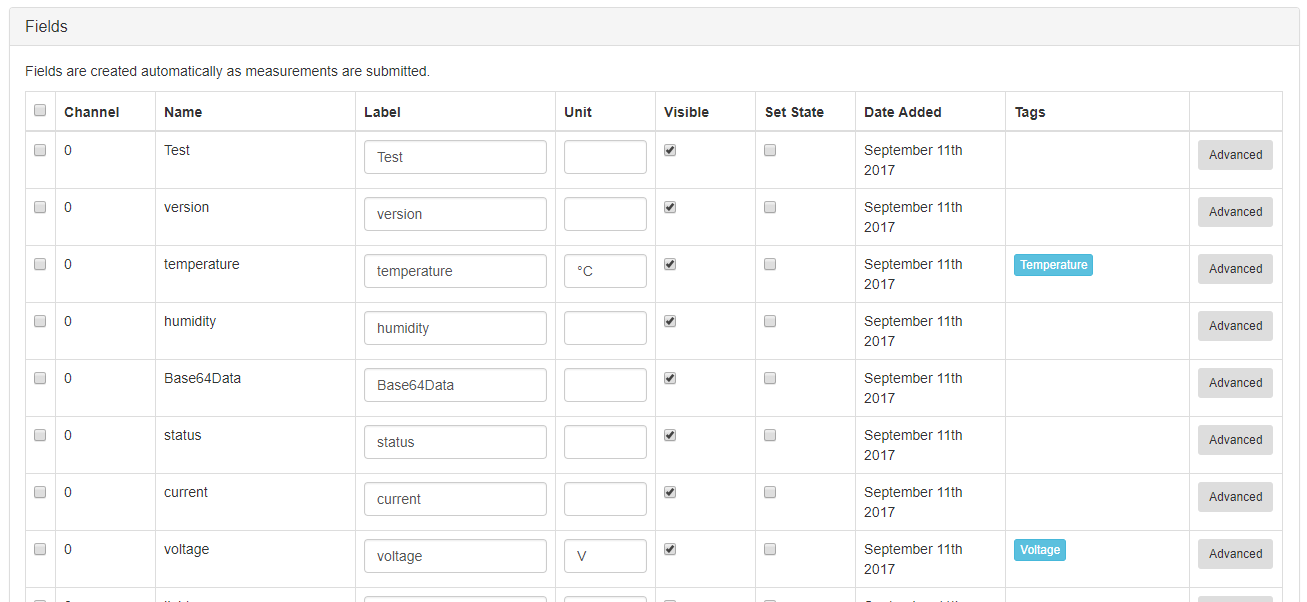This screenshot has width=1307, height=602.
Task: Uncheck Visible for the temperature field
Action: (670, 264)
